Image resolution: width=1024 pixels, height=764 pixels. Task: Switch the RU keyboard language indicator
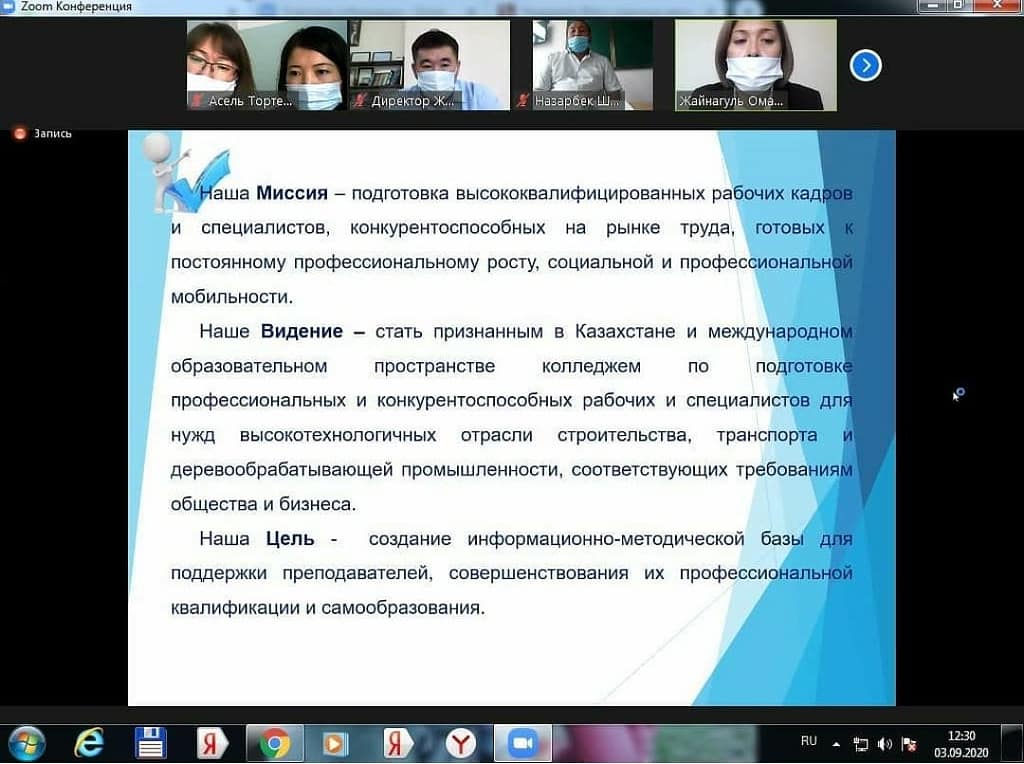[x=808, y=741]
